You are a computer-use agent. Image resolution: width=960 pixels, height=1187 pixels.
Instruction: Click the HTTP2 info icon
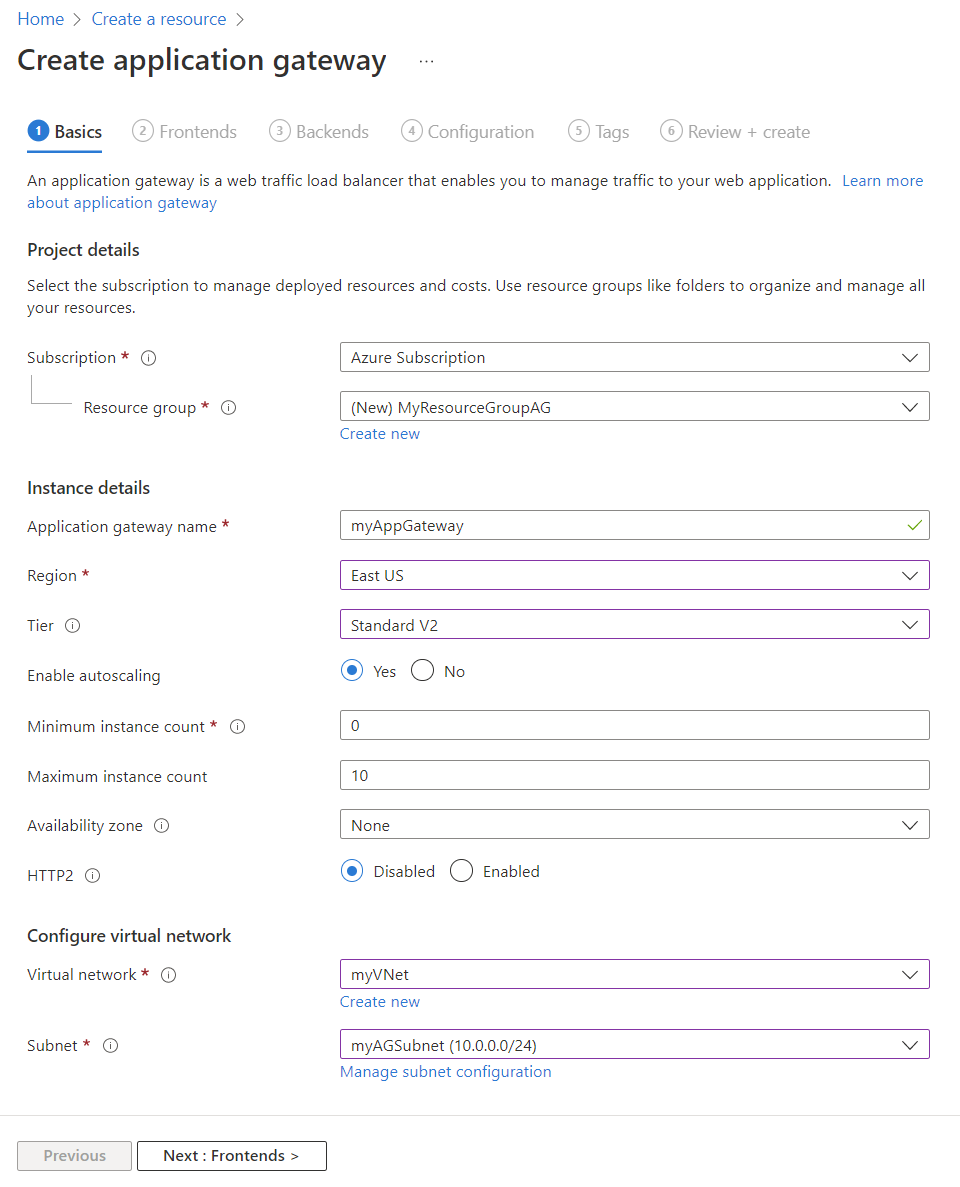[x=92, y=876]
